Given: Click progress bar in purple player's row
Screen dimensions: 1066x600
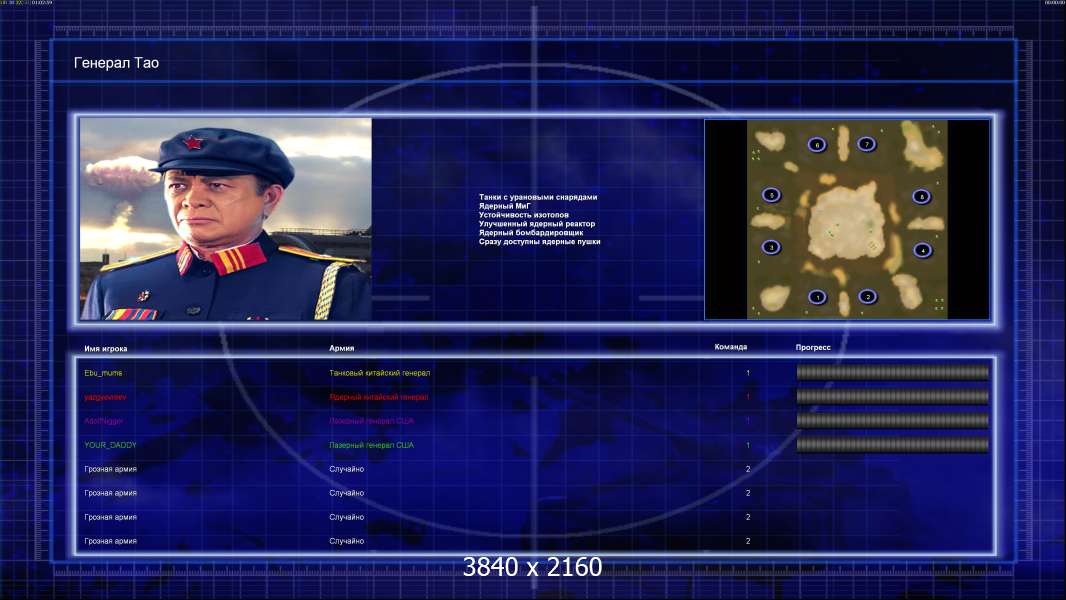Looking at the screenshot, I should (x=893, y=421).
